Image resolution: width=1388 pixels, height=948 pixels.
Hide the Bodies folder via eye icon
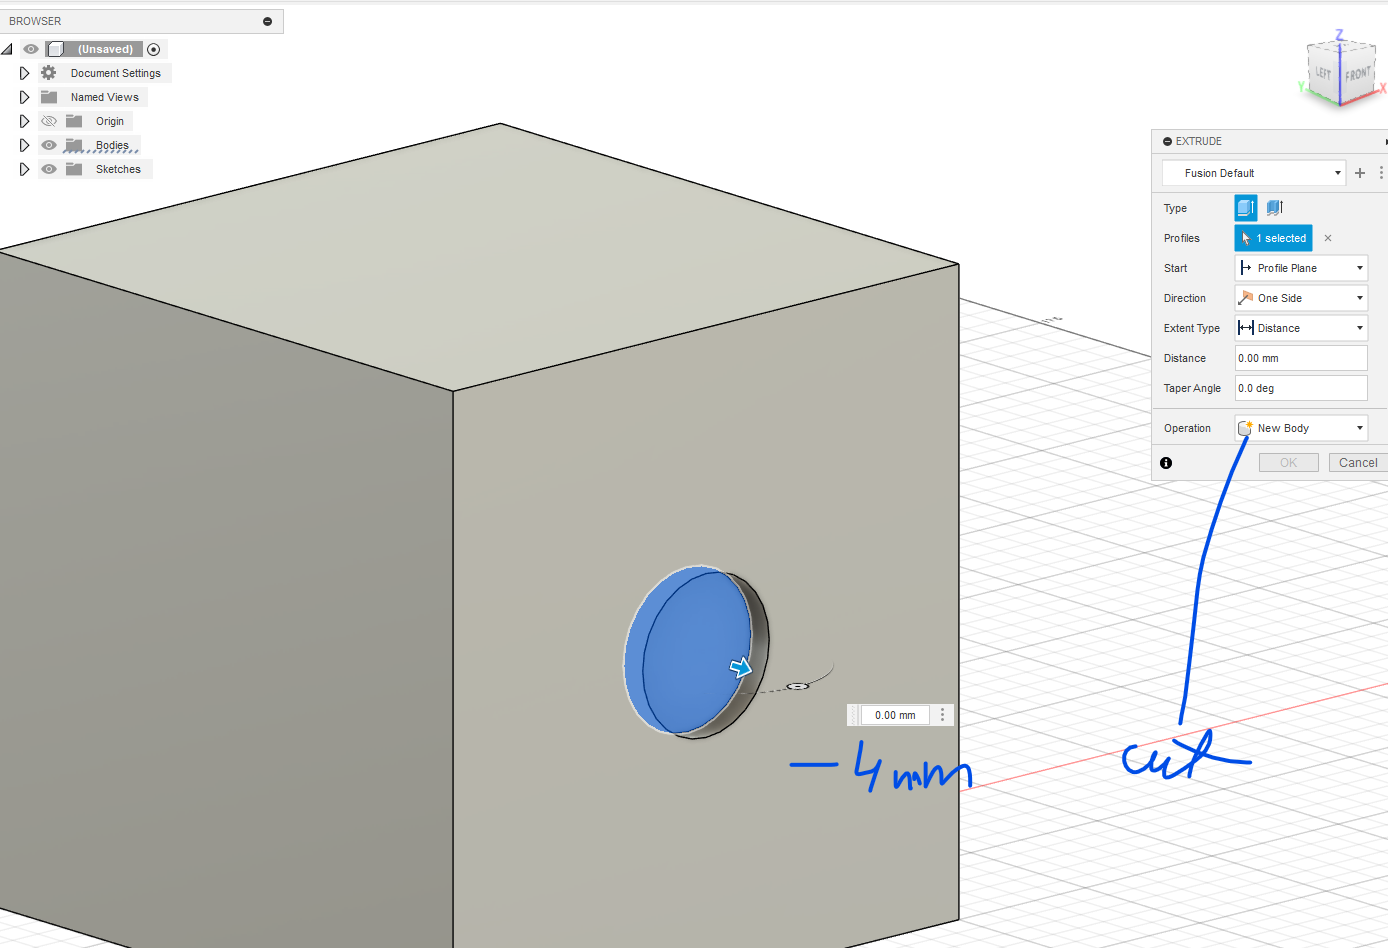pyautogui.click(x=49, y=145)
